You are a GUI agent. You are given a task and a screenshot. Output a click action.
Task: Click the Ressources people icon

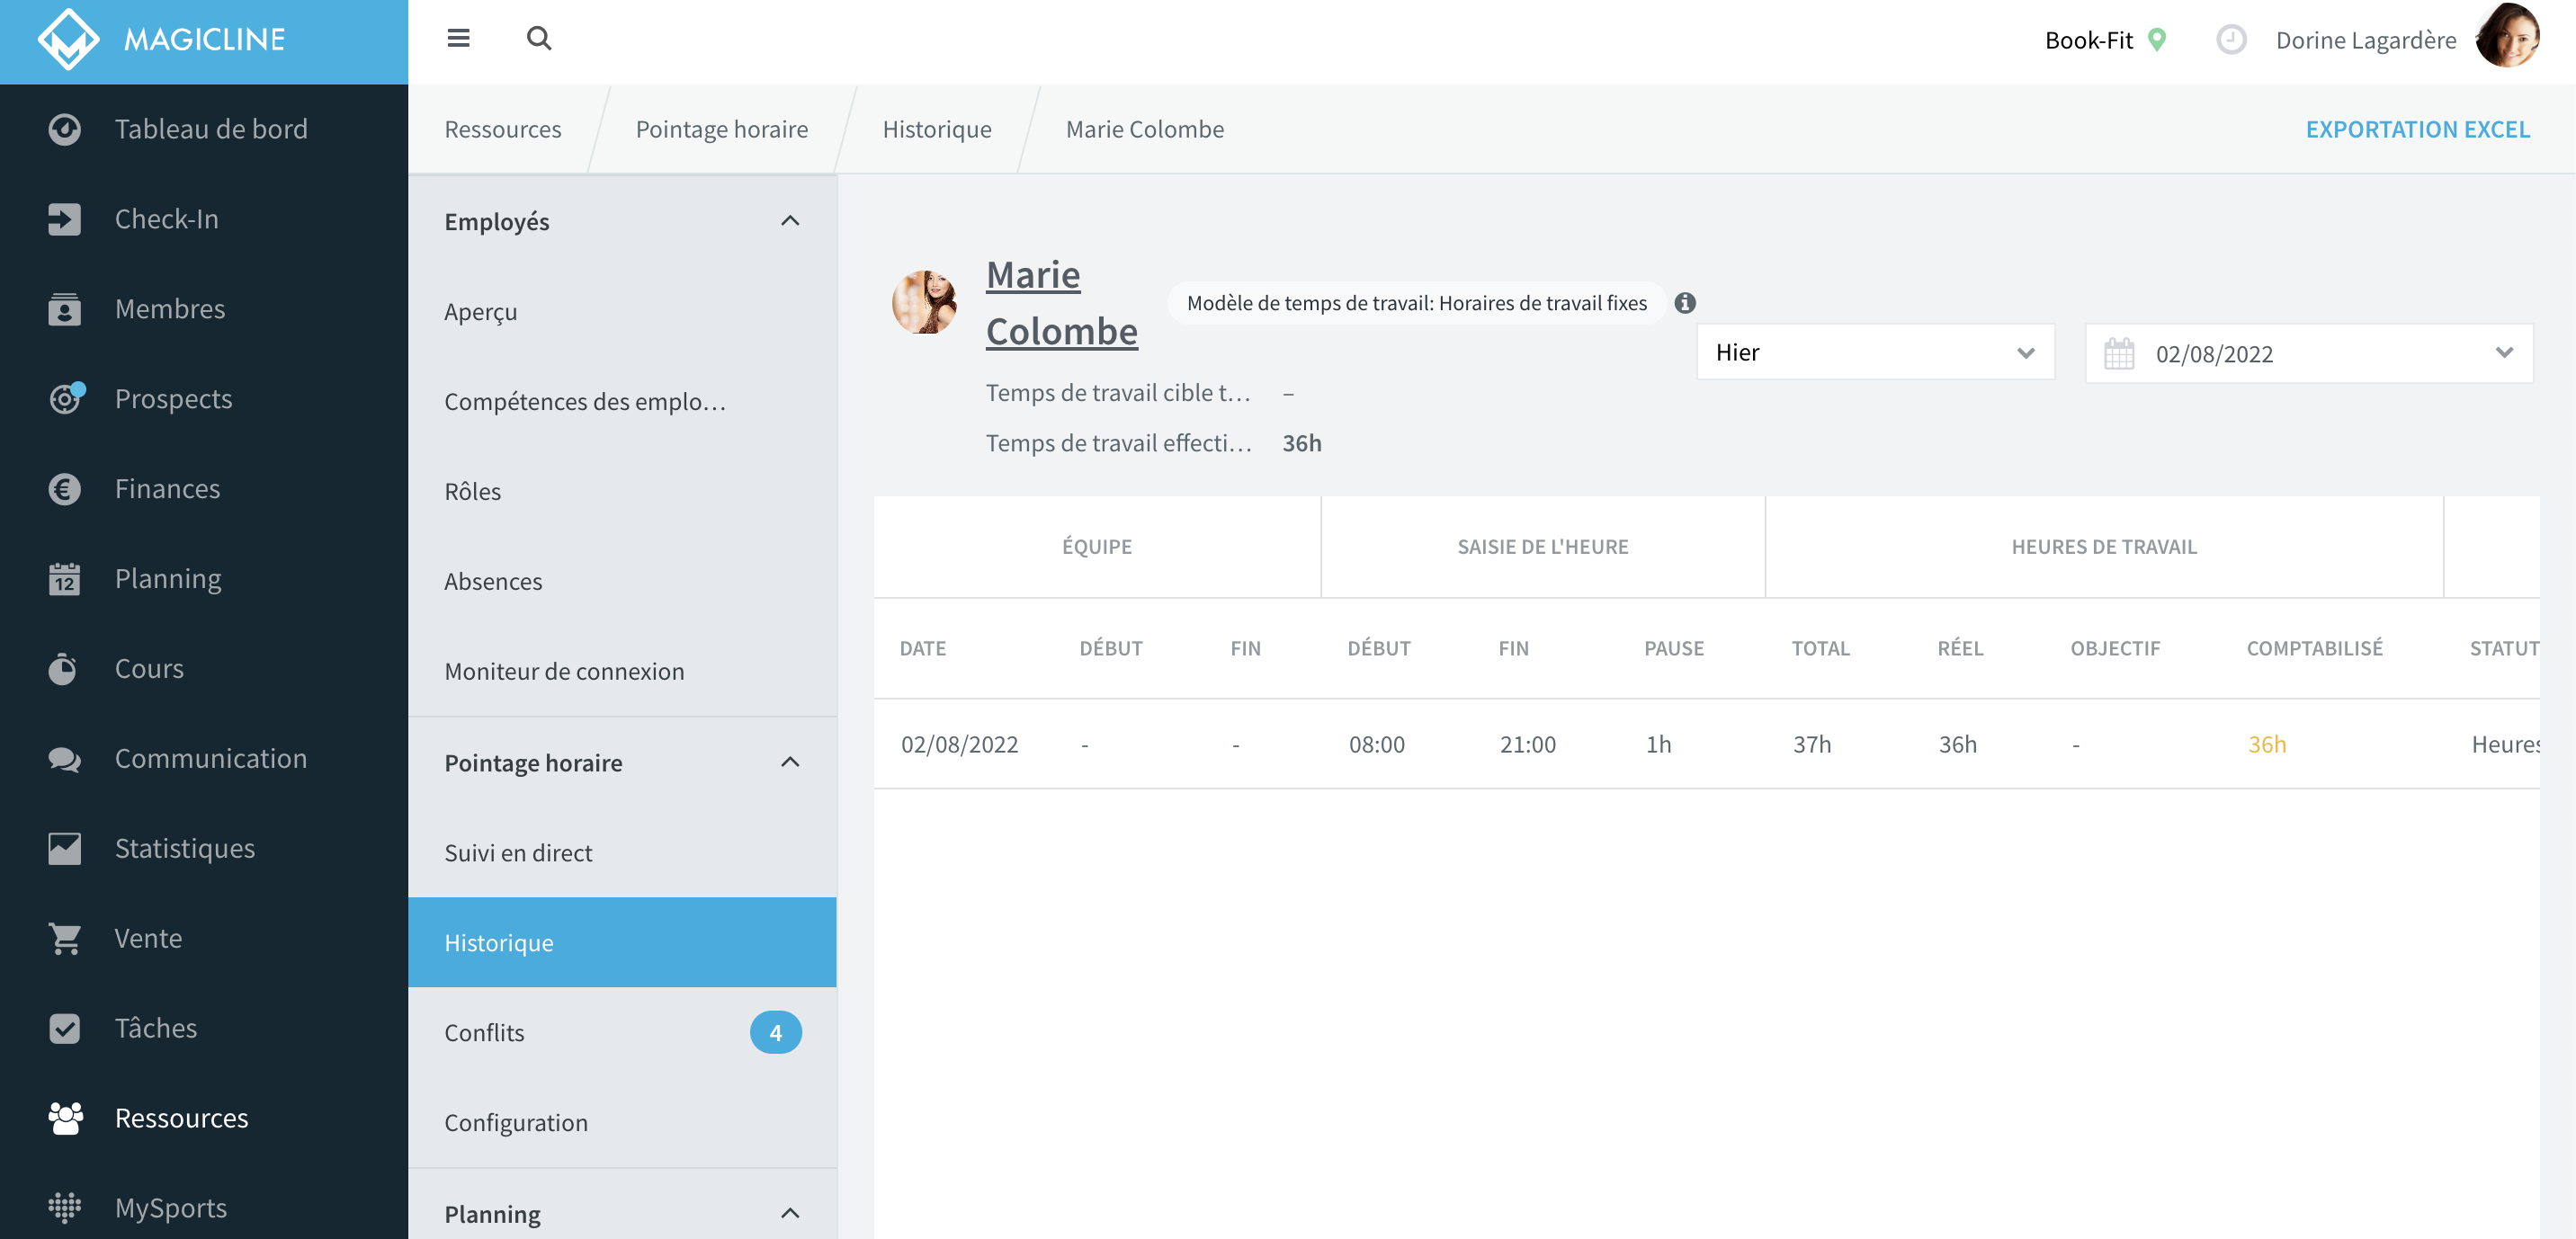click(x=65, y=1118)
